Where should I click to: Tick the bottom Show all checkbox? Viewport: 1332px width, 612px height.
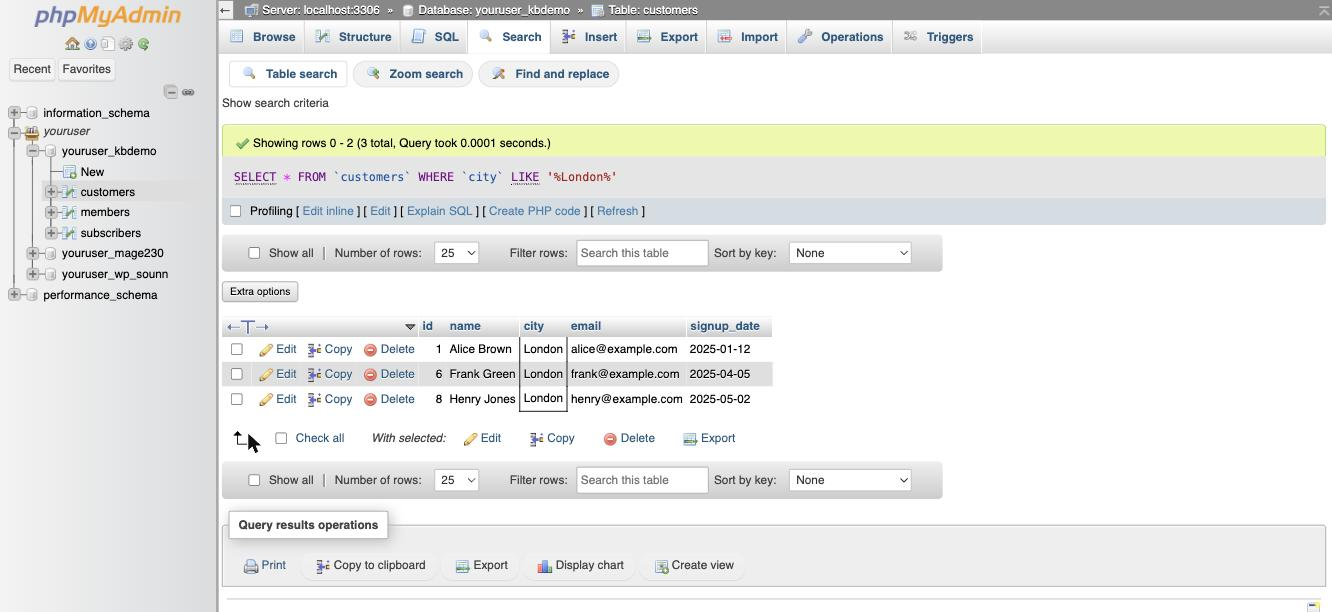pos(254,480)
